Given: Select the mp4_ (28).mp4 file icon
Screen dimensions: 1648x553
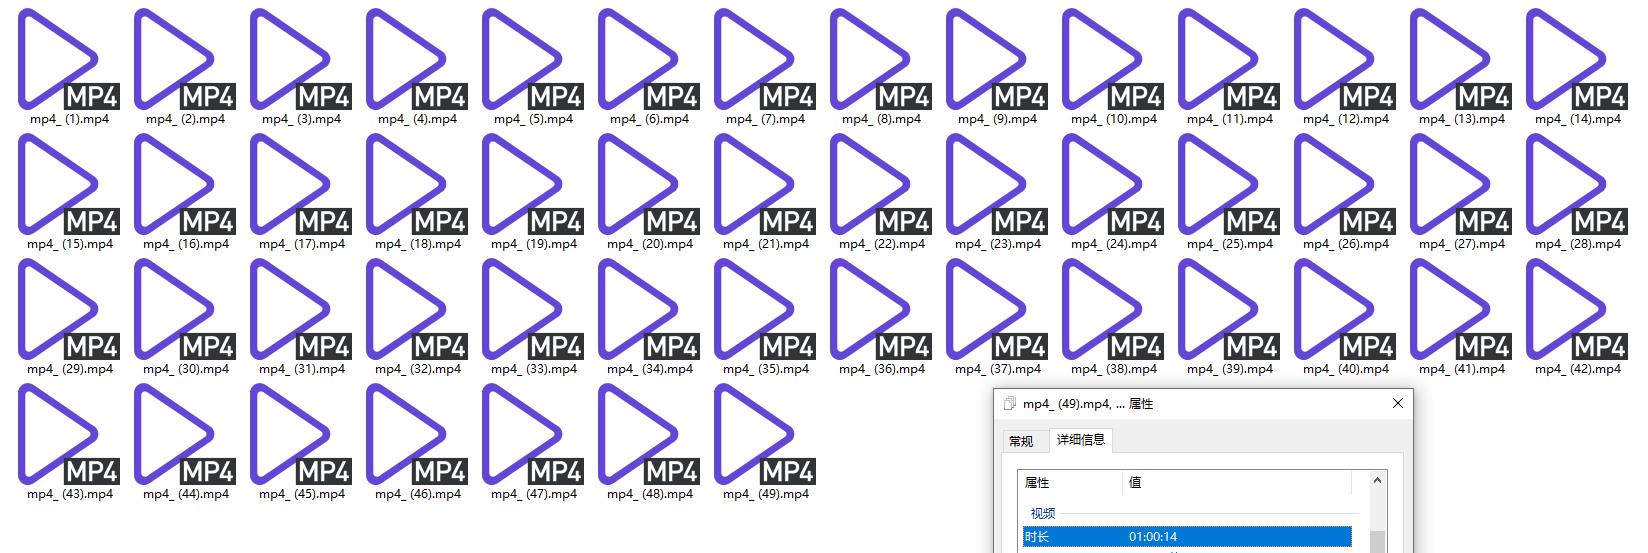Looking at the screenshot, I should [1575, 185].
